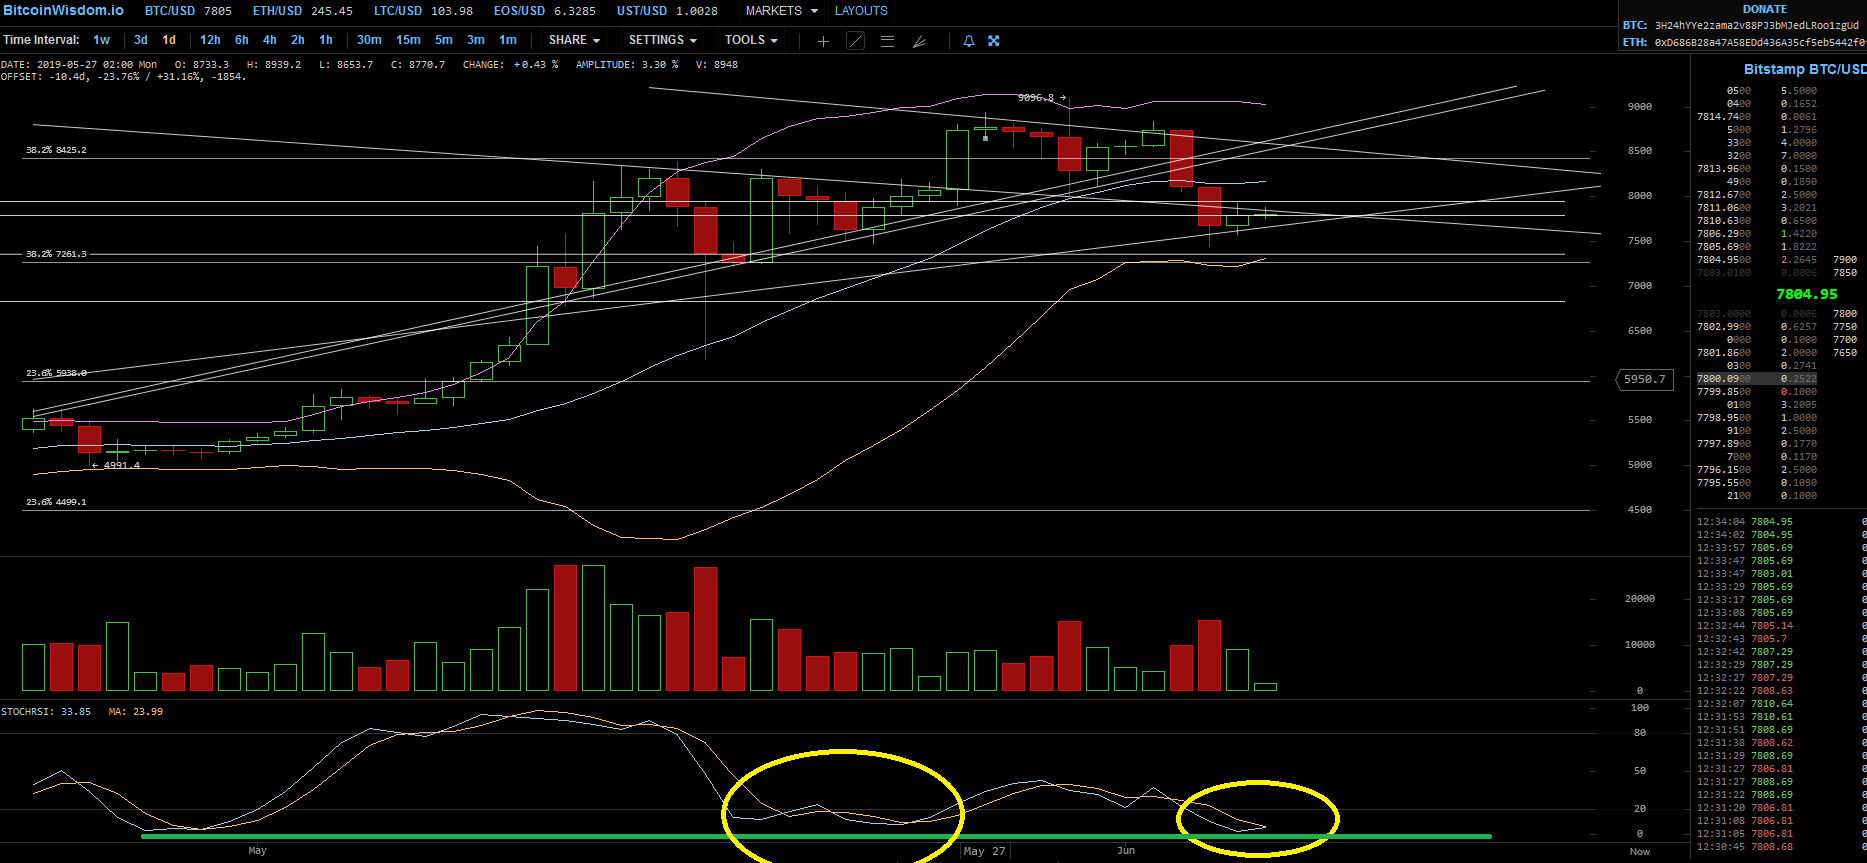Click the STOCHRSI 33.85 indicator label

point(46,712)
